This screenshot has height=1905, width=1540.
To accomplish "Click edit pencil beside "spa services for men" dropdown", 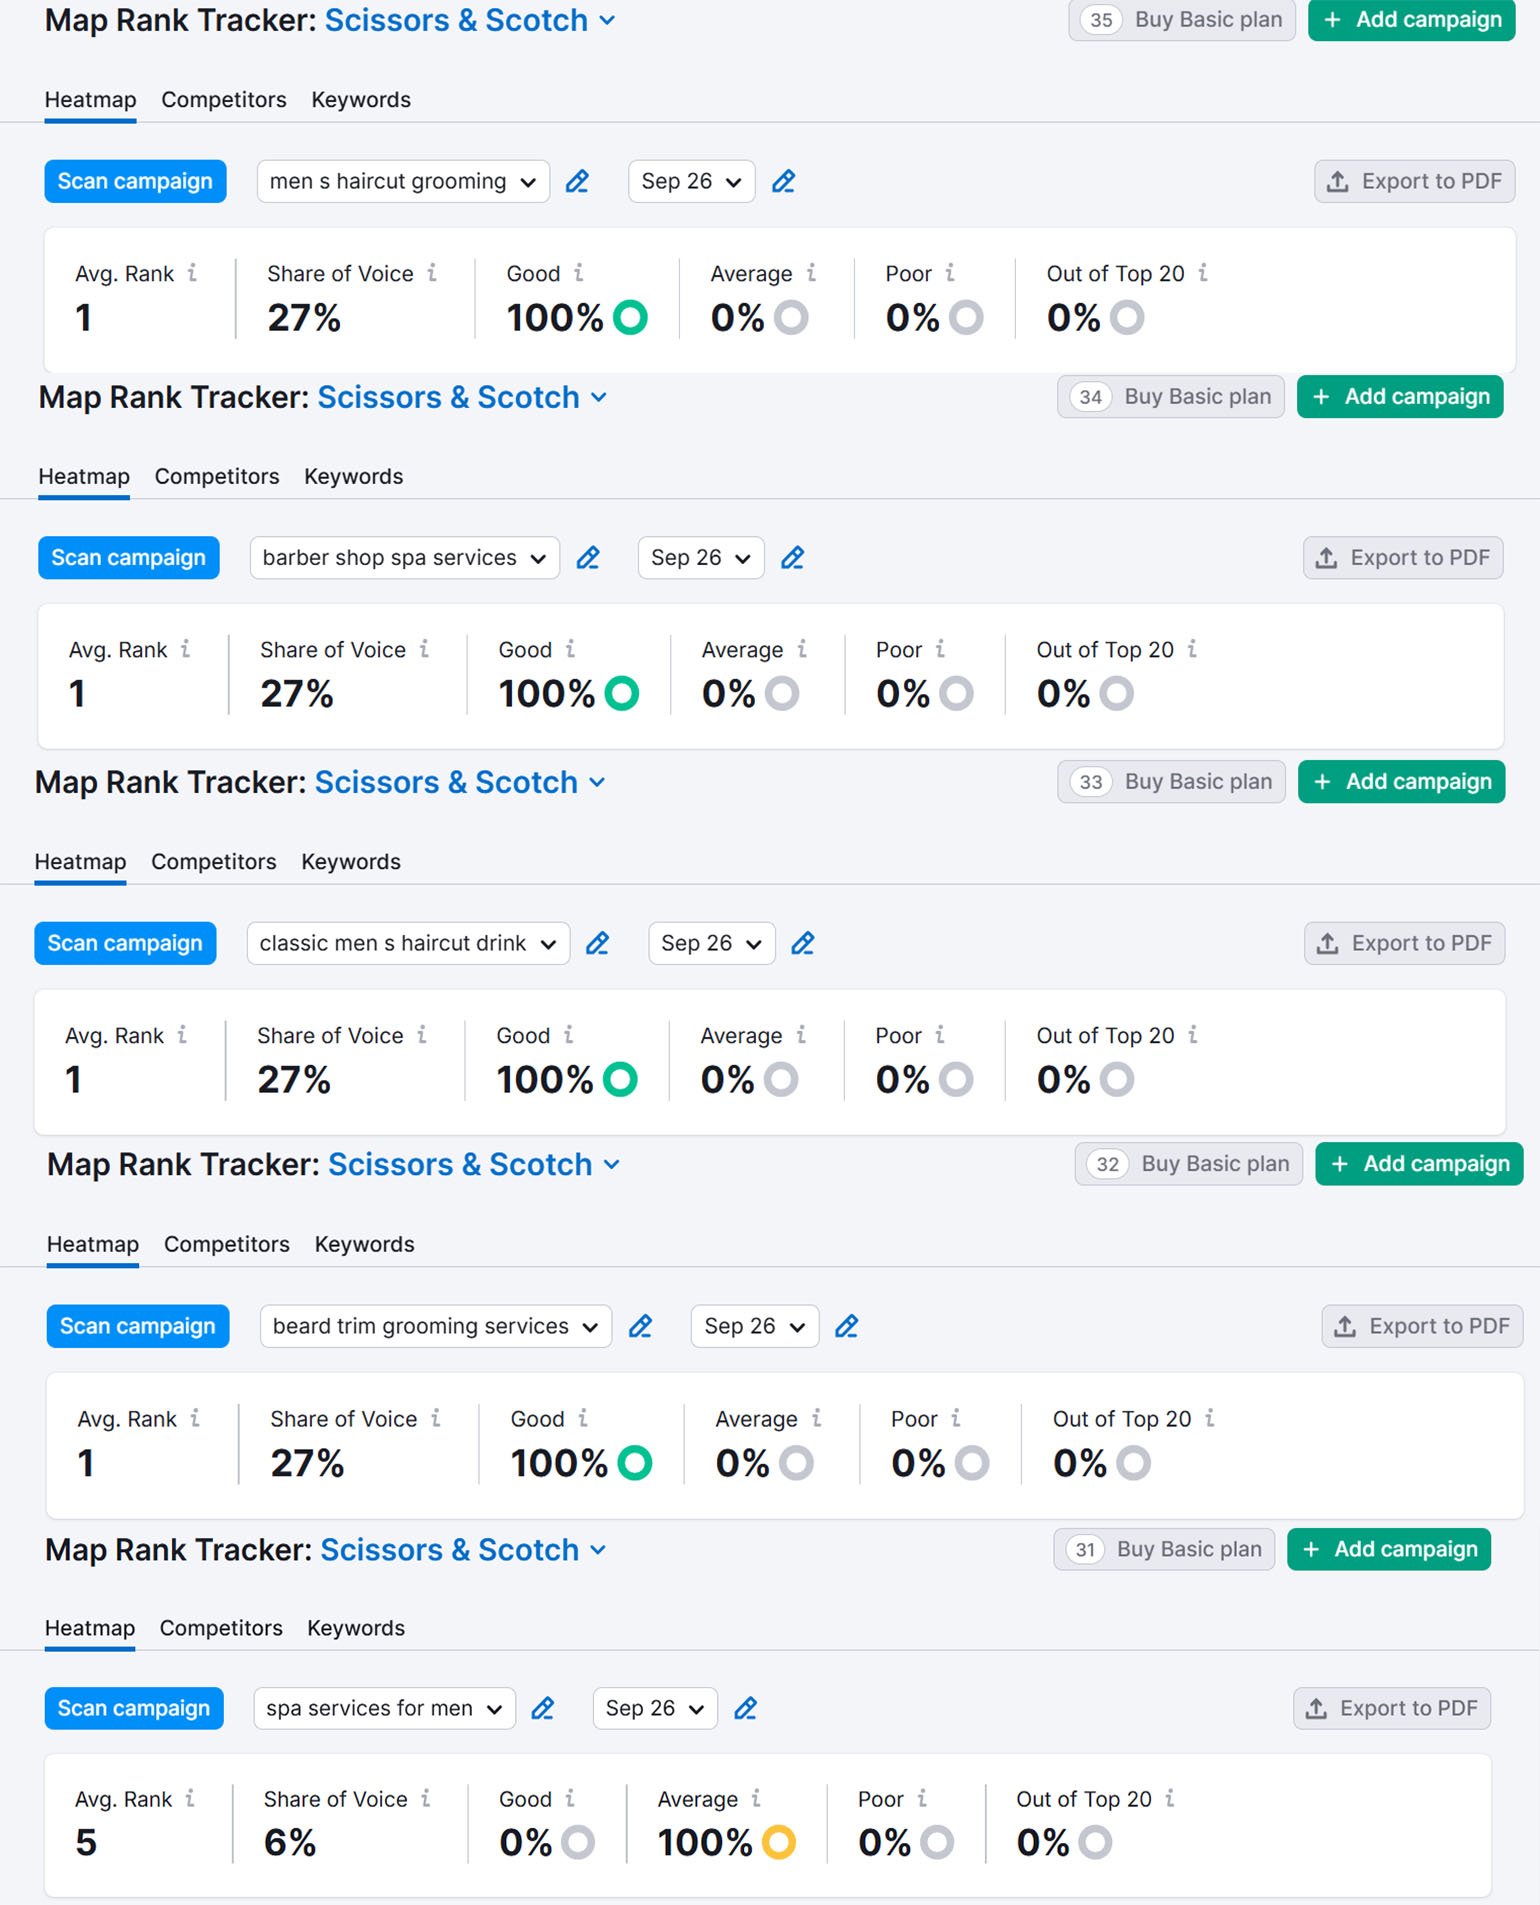I will (x=543, y=1709).
